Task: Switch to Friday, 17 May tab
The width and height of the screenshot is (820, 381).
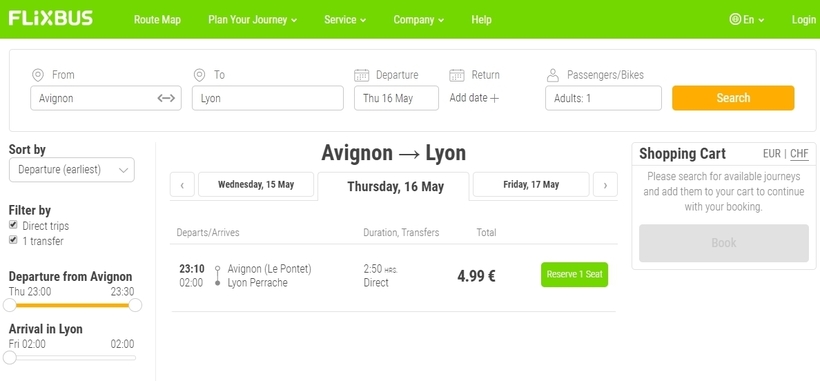Action: (x=531, y=184)
